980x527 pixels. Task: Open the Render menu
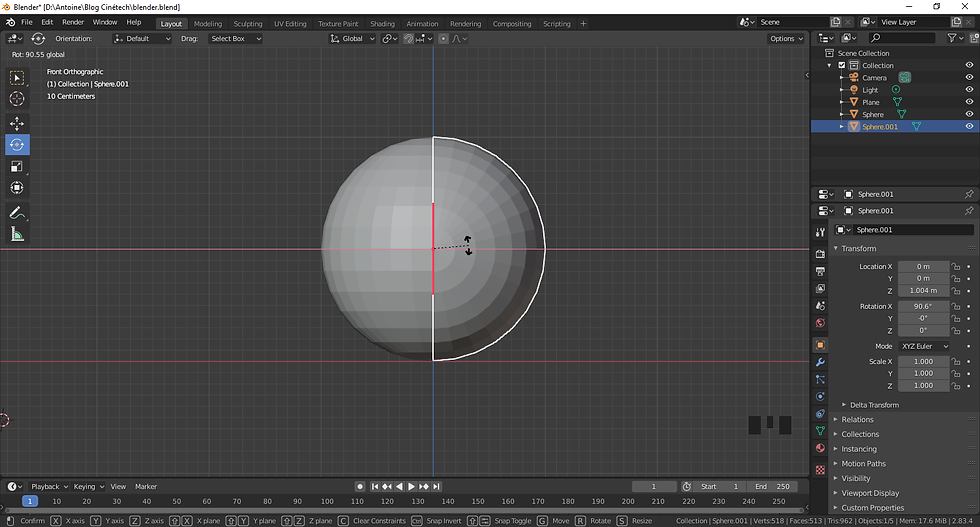pyautogui.click(x=73, y=23)
